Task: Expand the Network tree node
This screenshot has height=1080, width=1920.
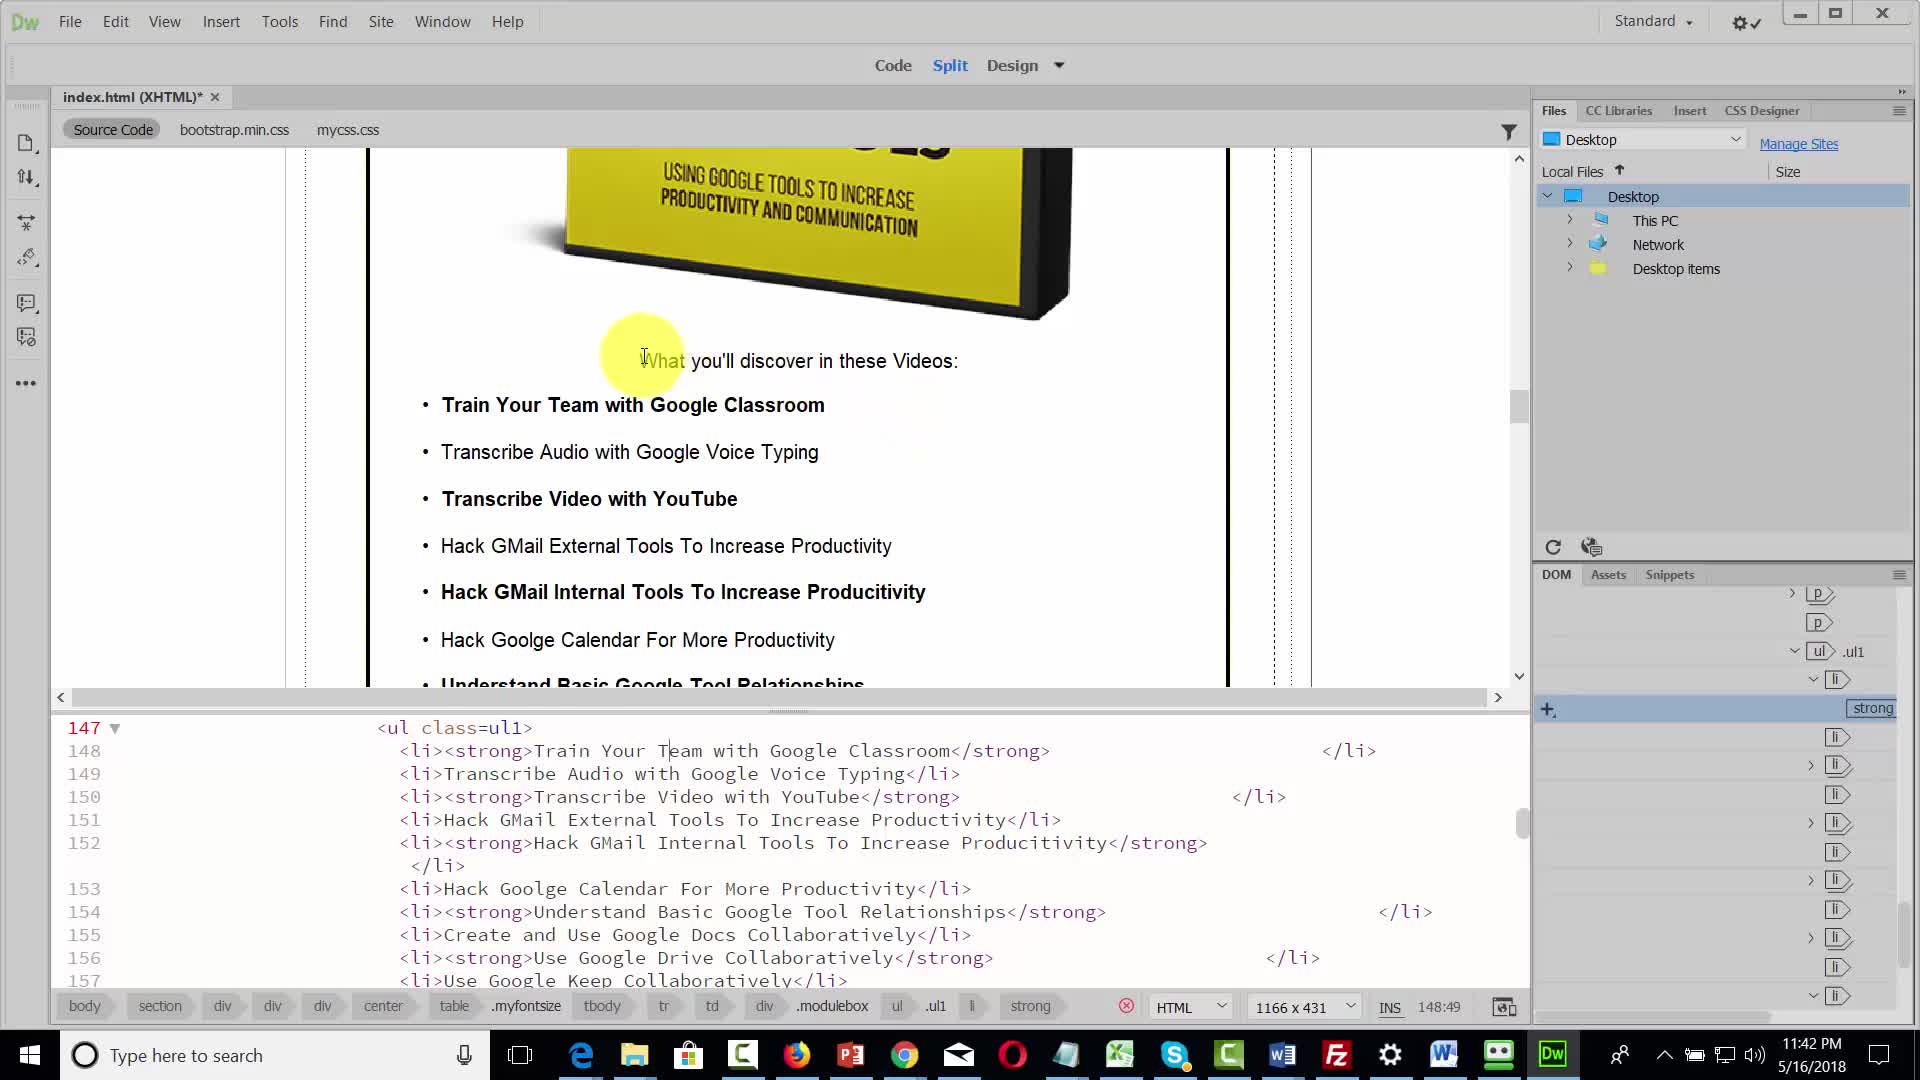Action: 1570,243
